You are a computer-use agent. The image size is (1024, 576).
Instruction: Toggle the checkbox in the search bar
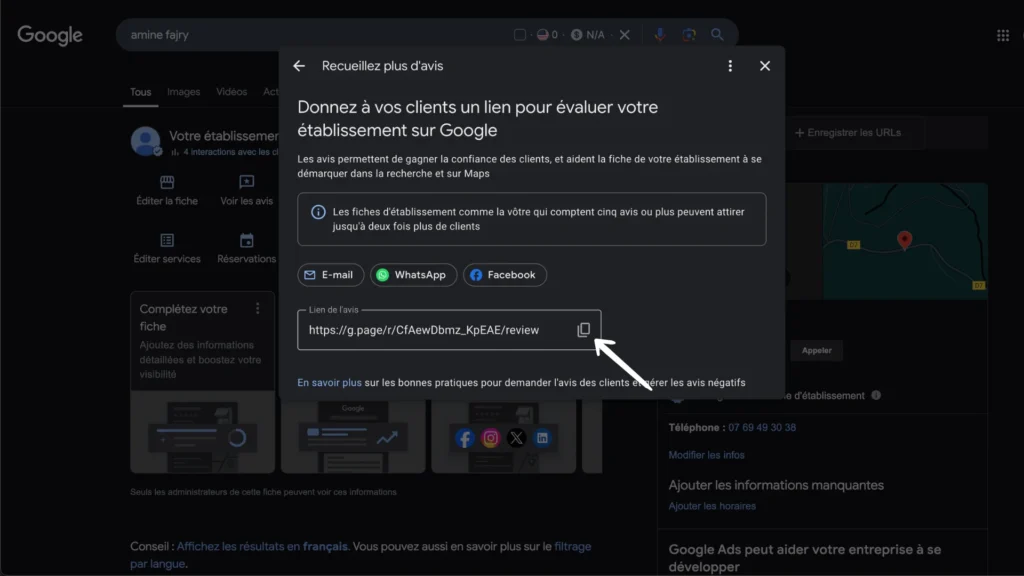pyautogui.click(x=520, y=35)
